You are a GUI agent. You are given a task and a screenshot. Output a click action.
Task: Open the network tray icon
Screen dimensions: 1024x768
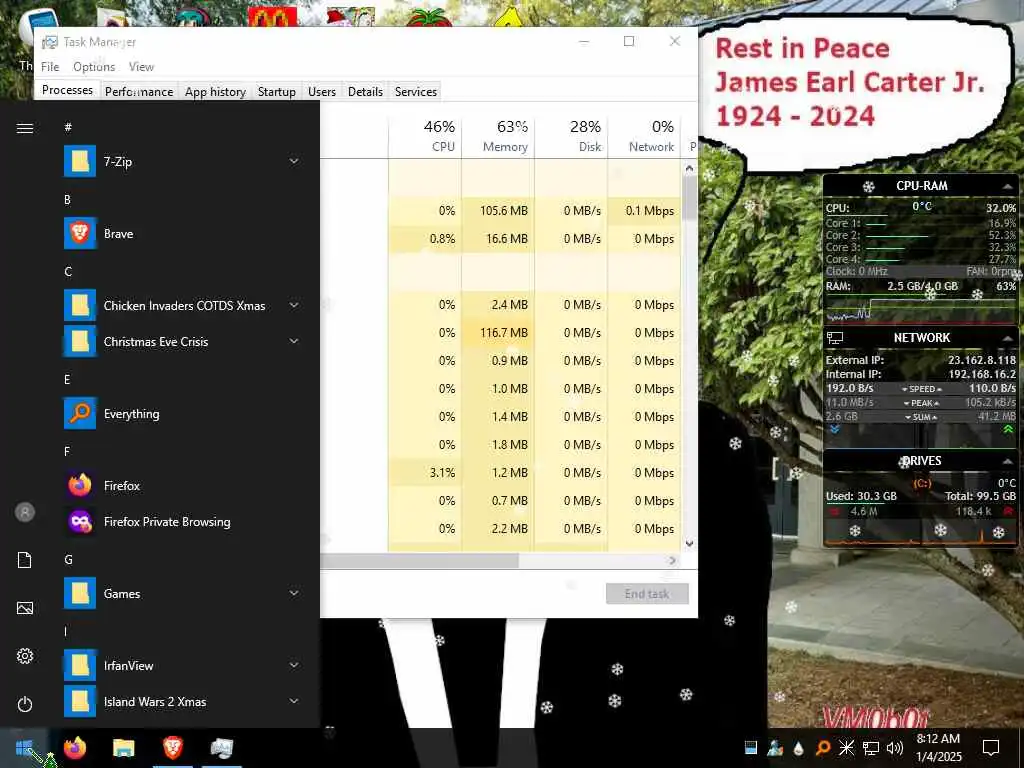871,748
